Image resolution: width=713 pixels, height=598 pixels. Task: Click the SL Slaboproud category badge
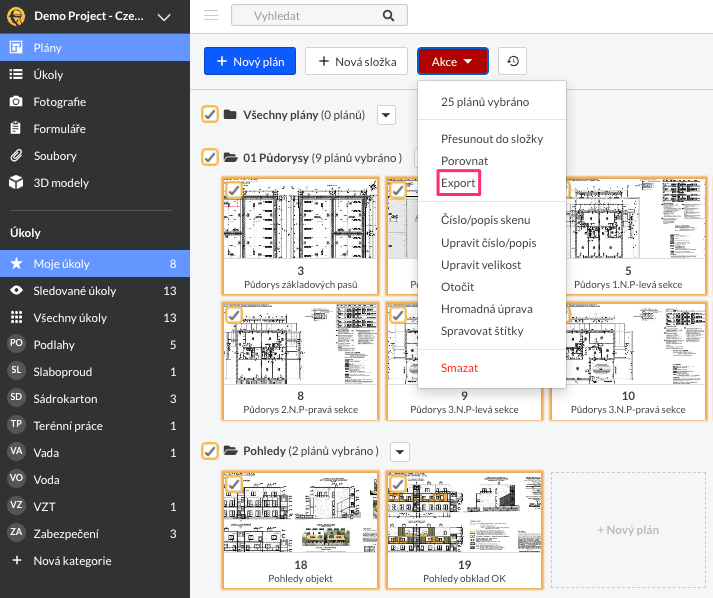pyautogui.click(x=16, y=370)
